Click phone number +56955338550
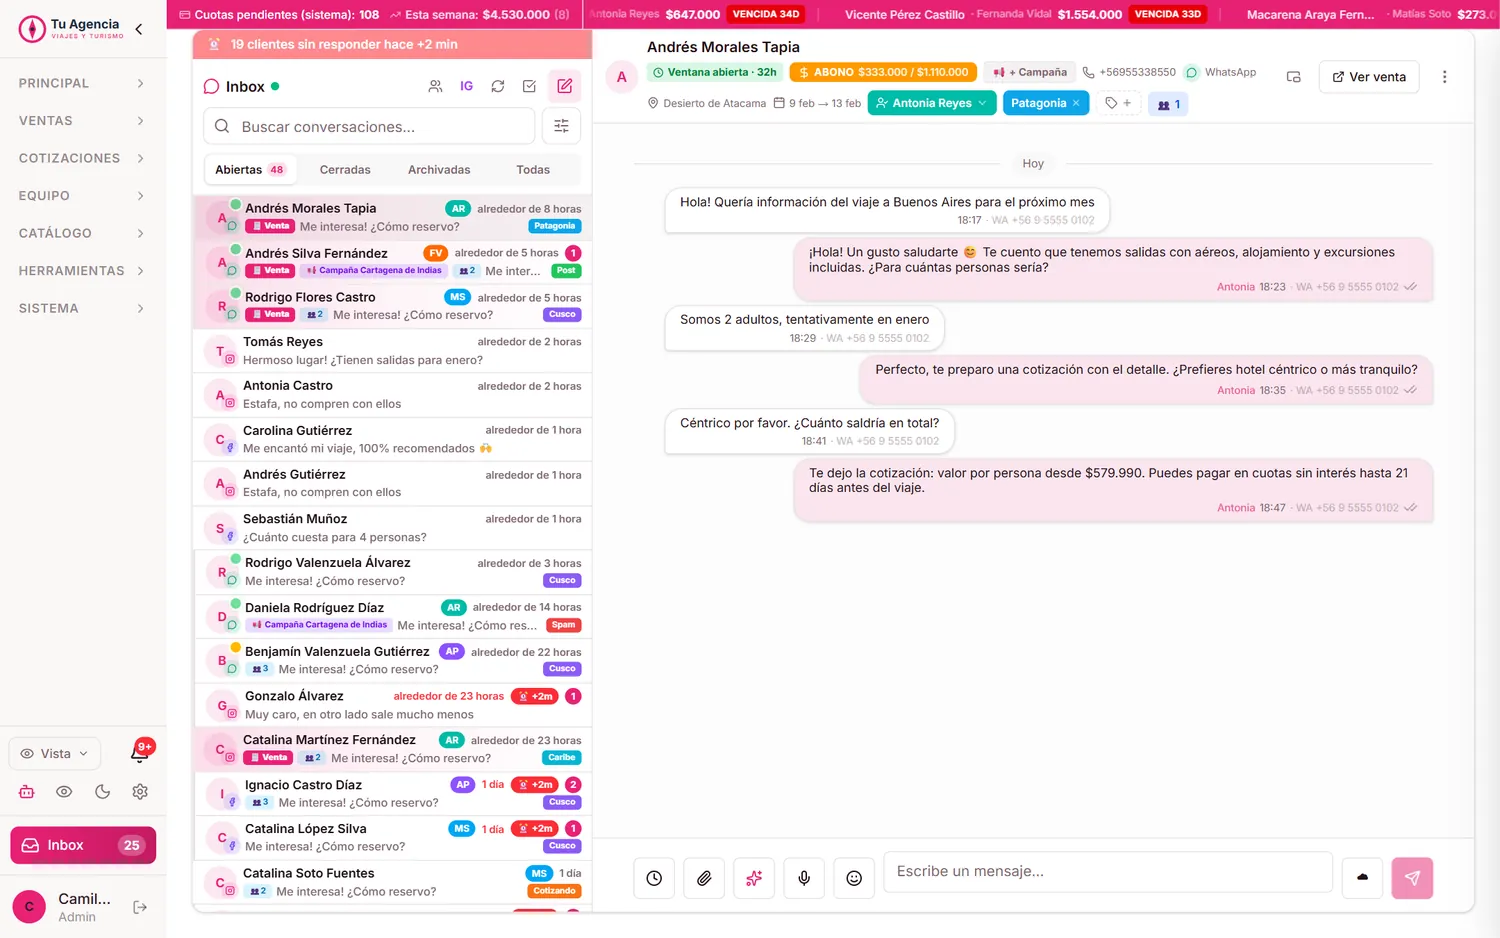 pyautogui.click(x=1129, y=72)
